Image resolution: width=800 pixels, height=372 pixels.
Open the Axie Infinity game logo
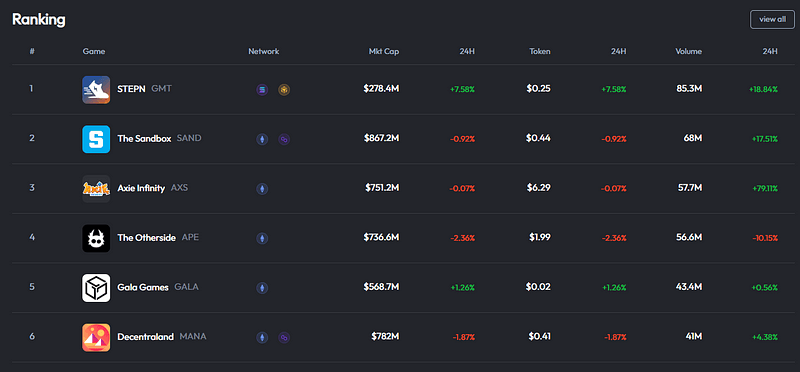point(96,189)
